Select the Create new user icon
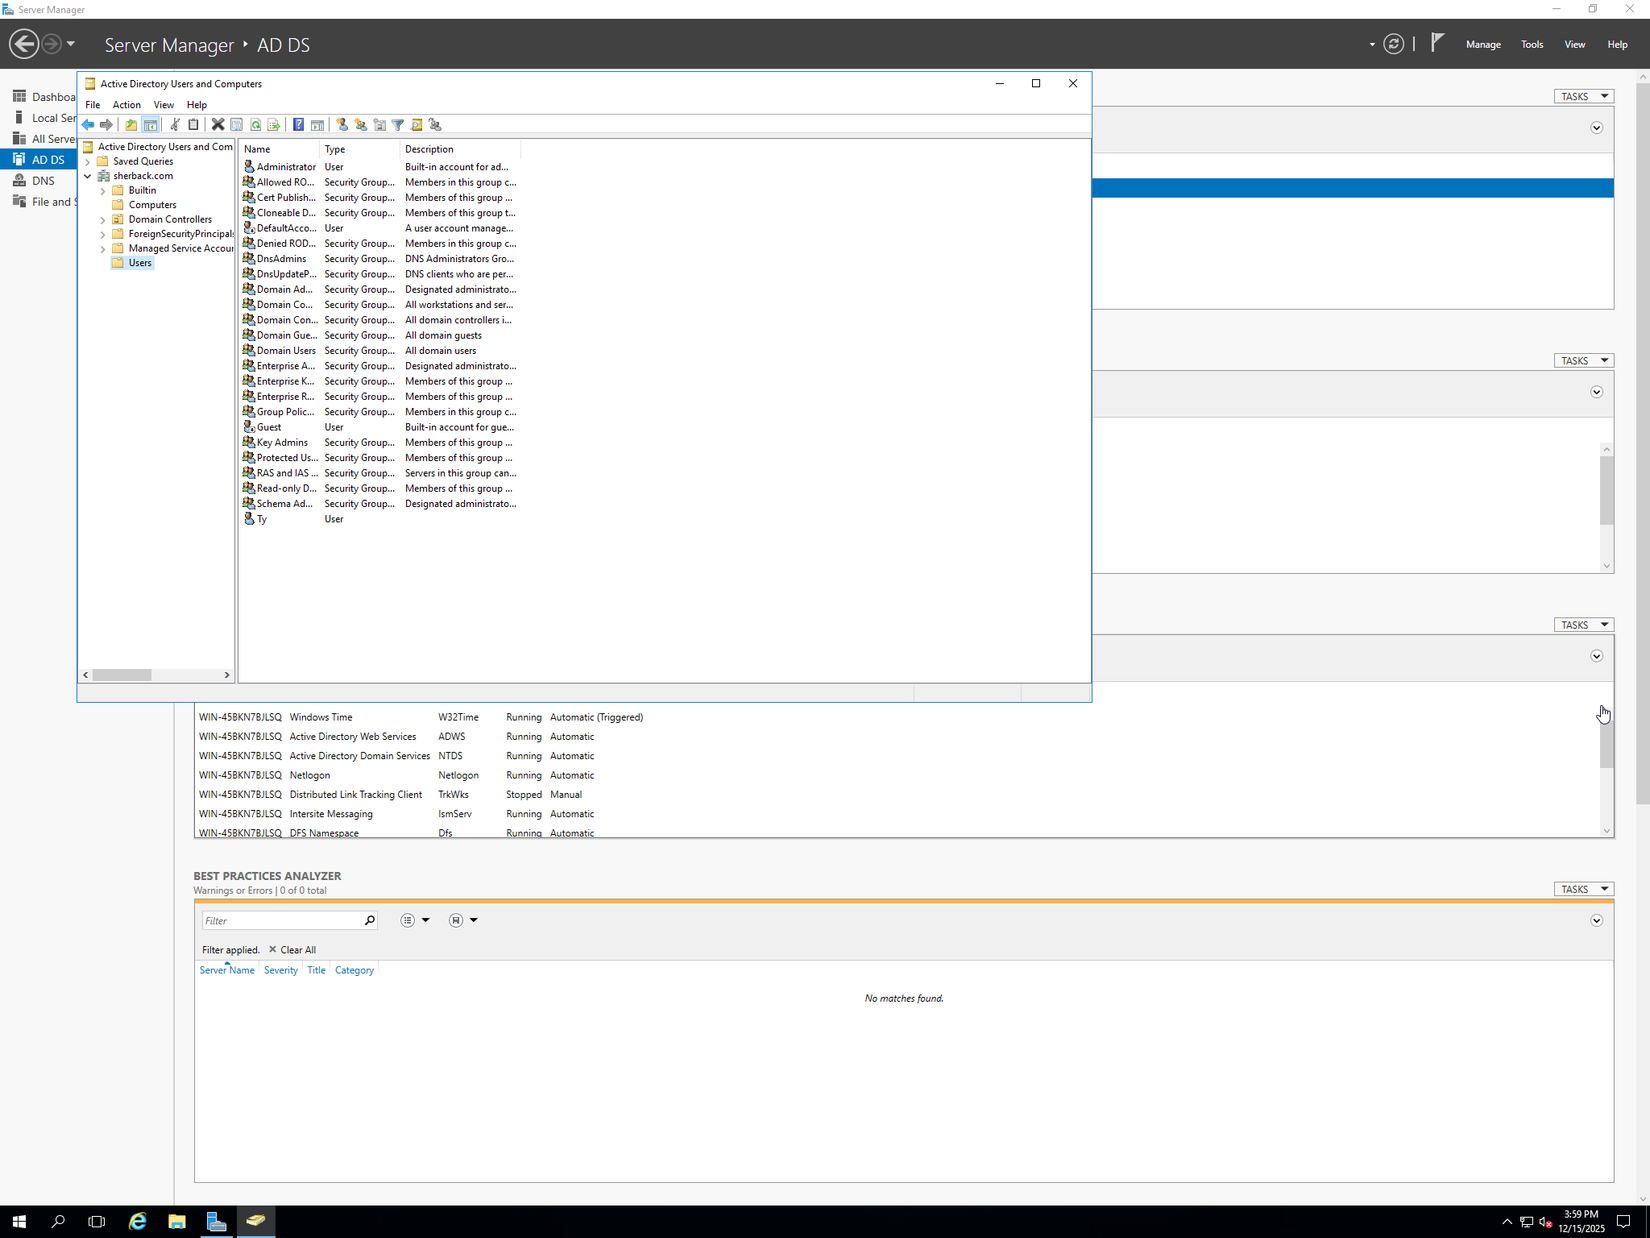 click(343, 124)
